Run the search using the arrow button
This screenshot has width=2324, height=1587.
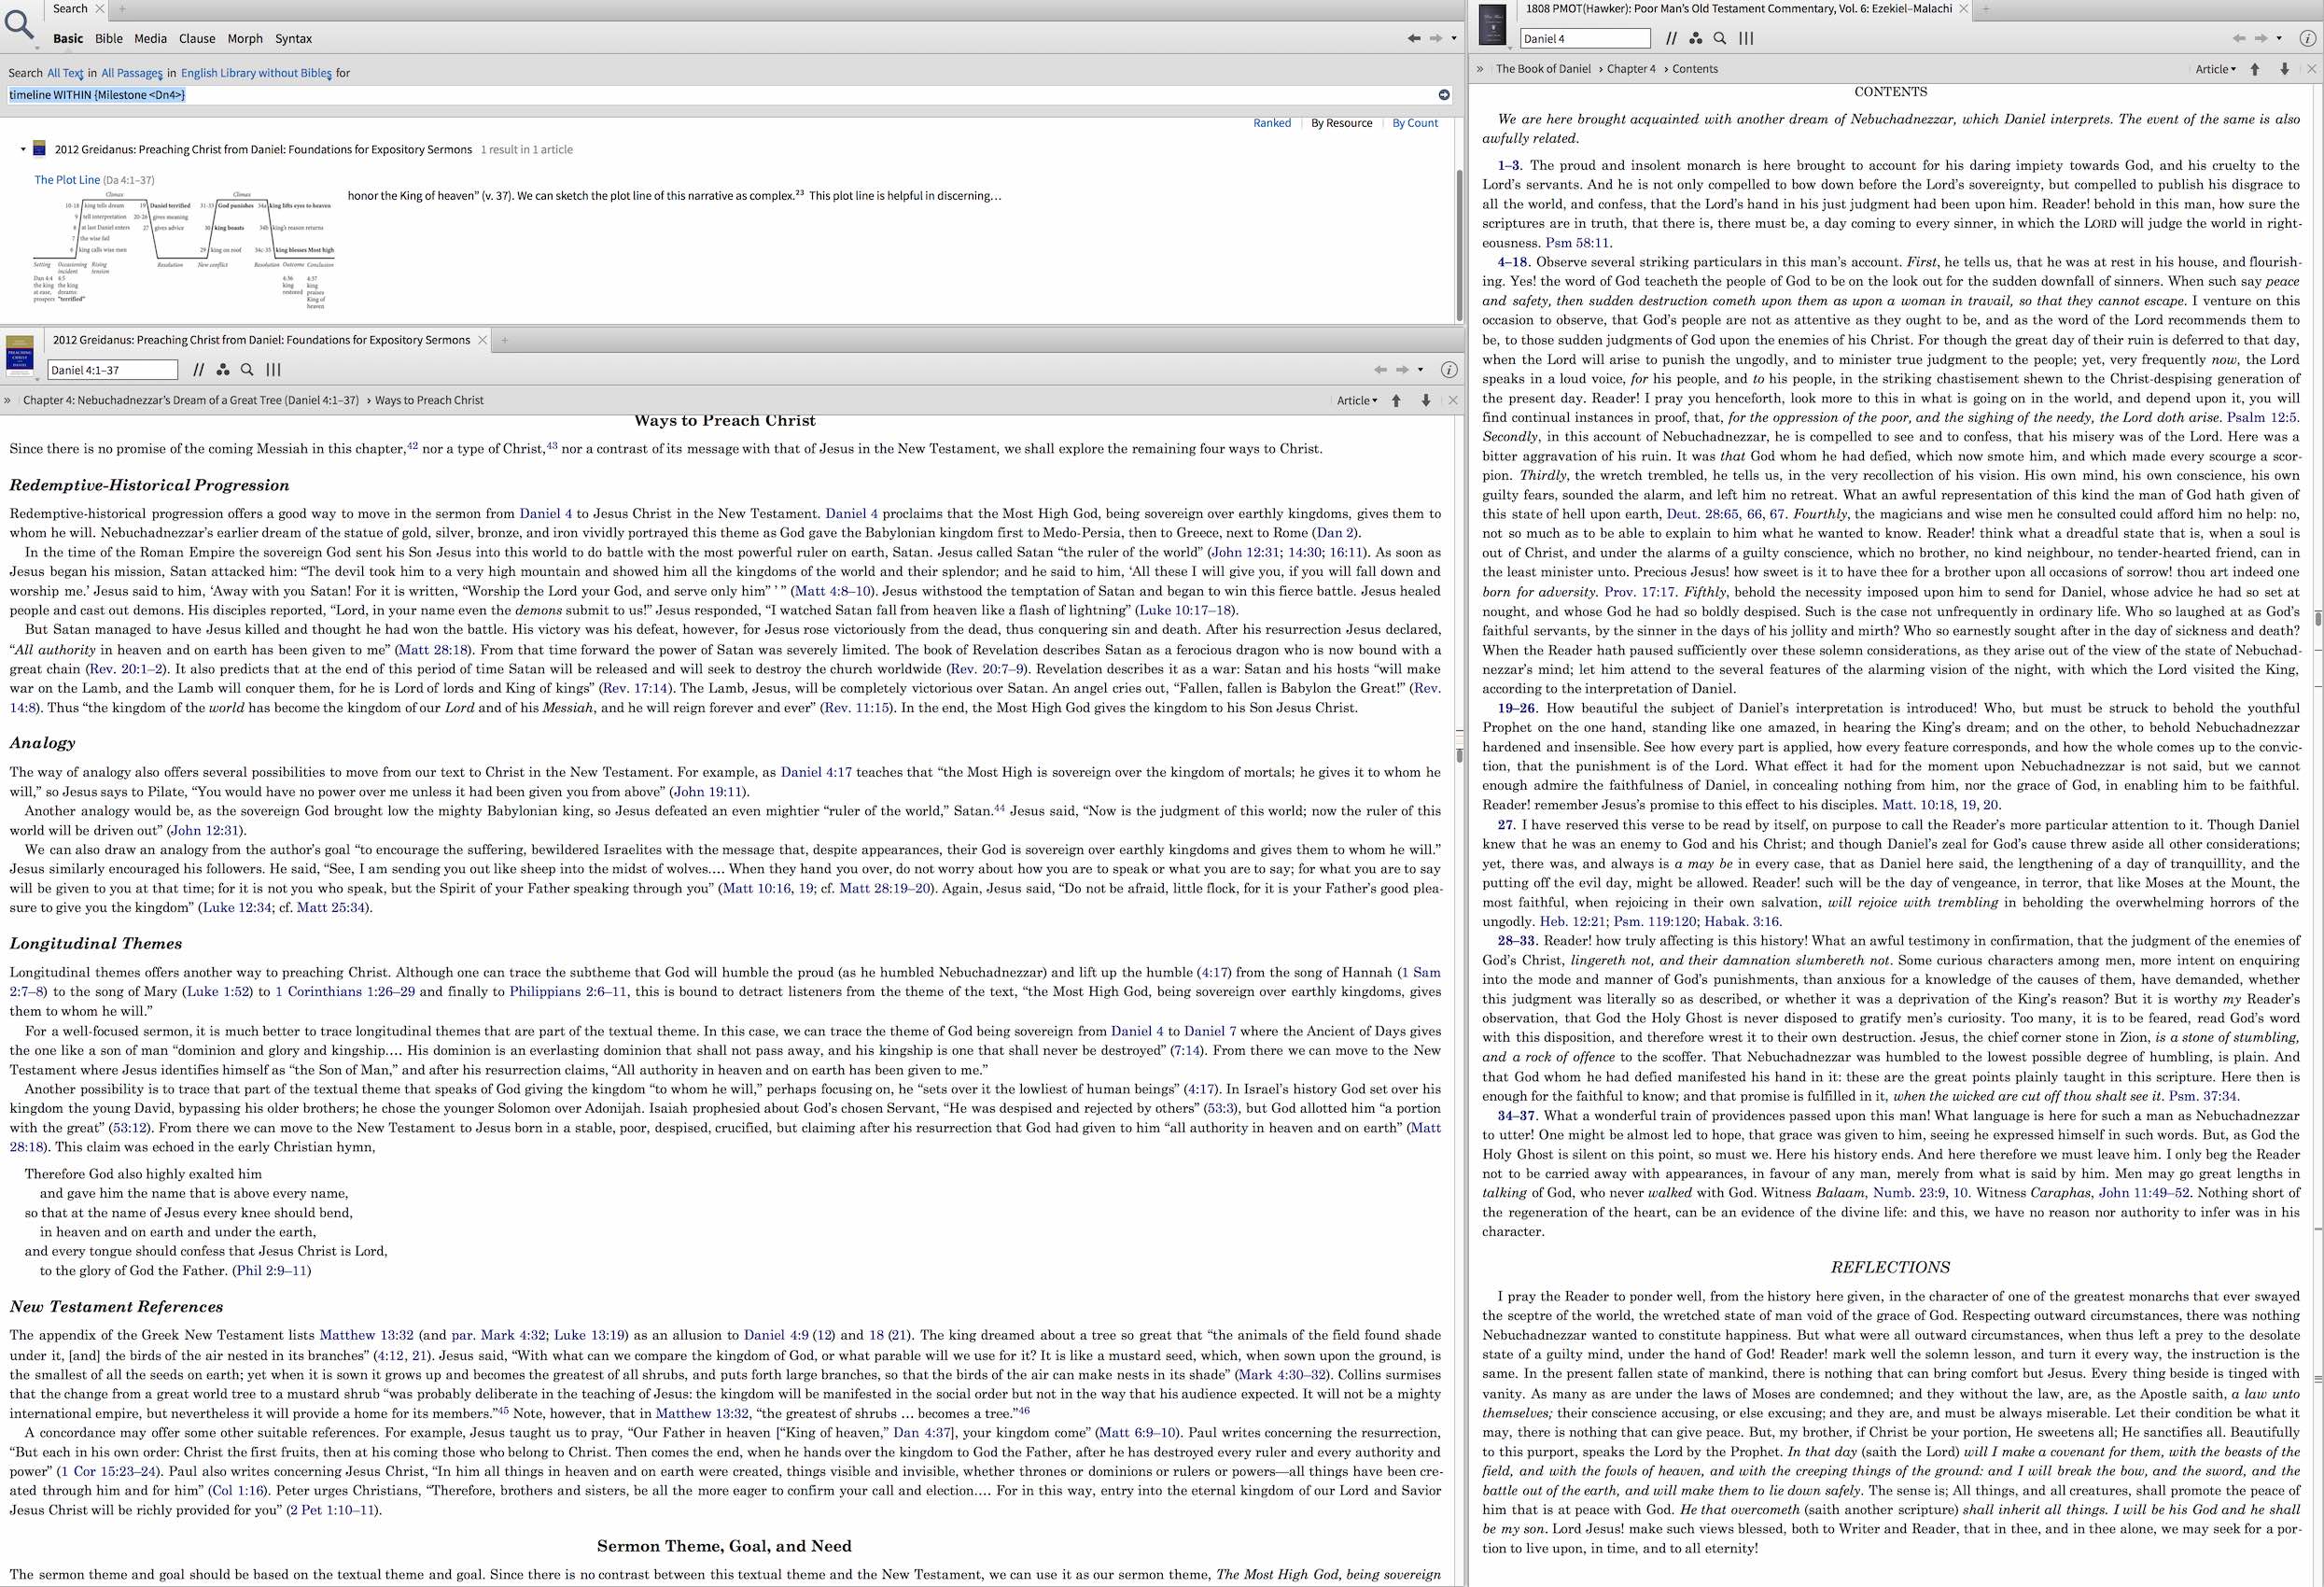click(x=1443, y=95)
